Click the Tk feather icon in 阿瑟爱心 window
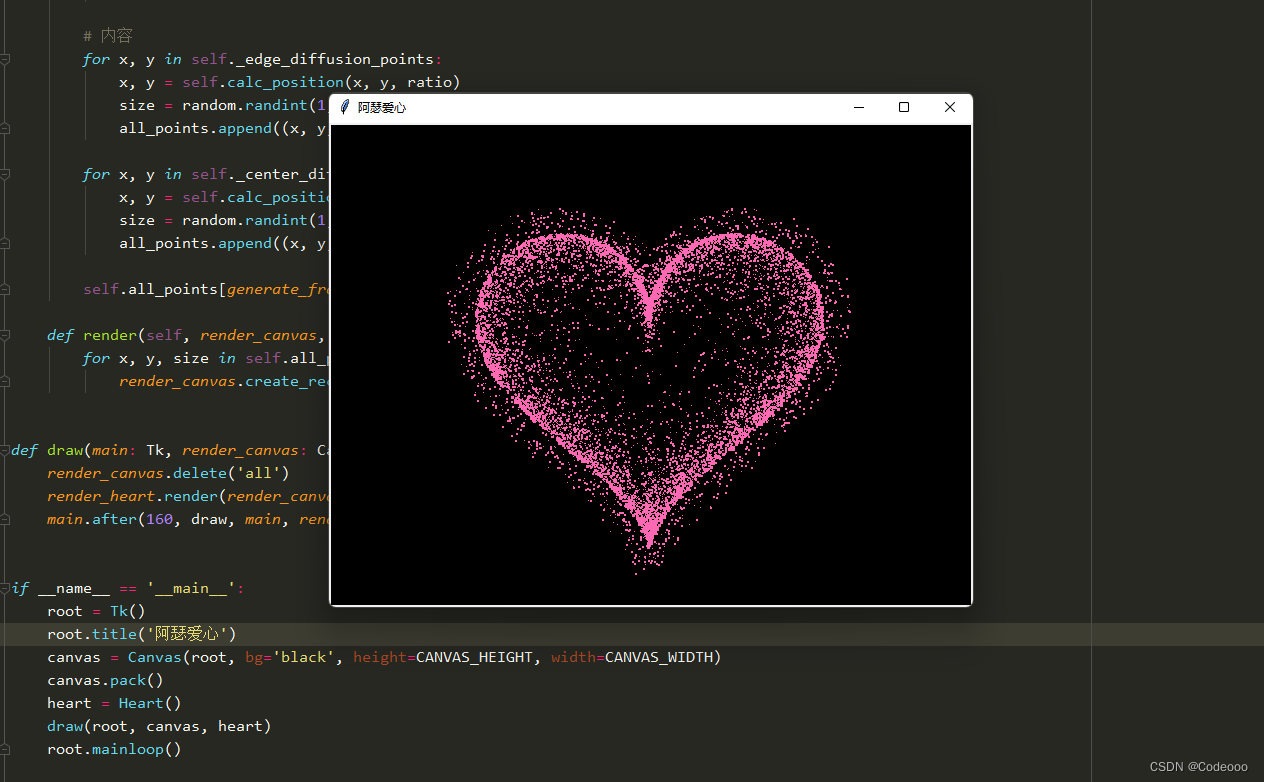 (x=345, y=107)
